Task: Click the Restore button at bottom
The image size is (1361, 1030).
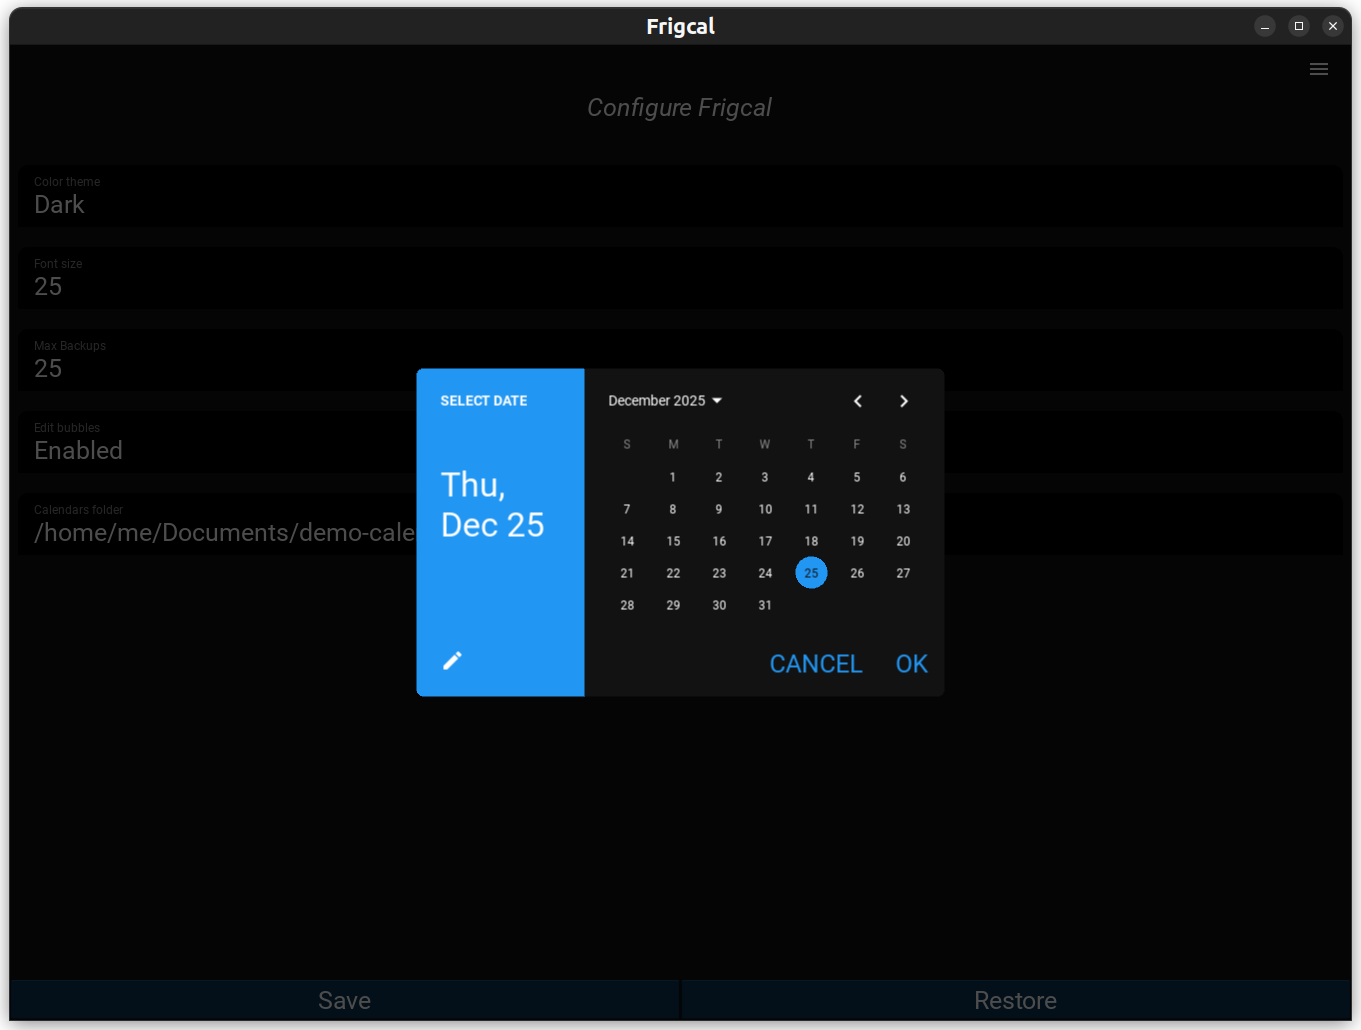Action: (x=1015, y=1000)
